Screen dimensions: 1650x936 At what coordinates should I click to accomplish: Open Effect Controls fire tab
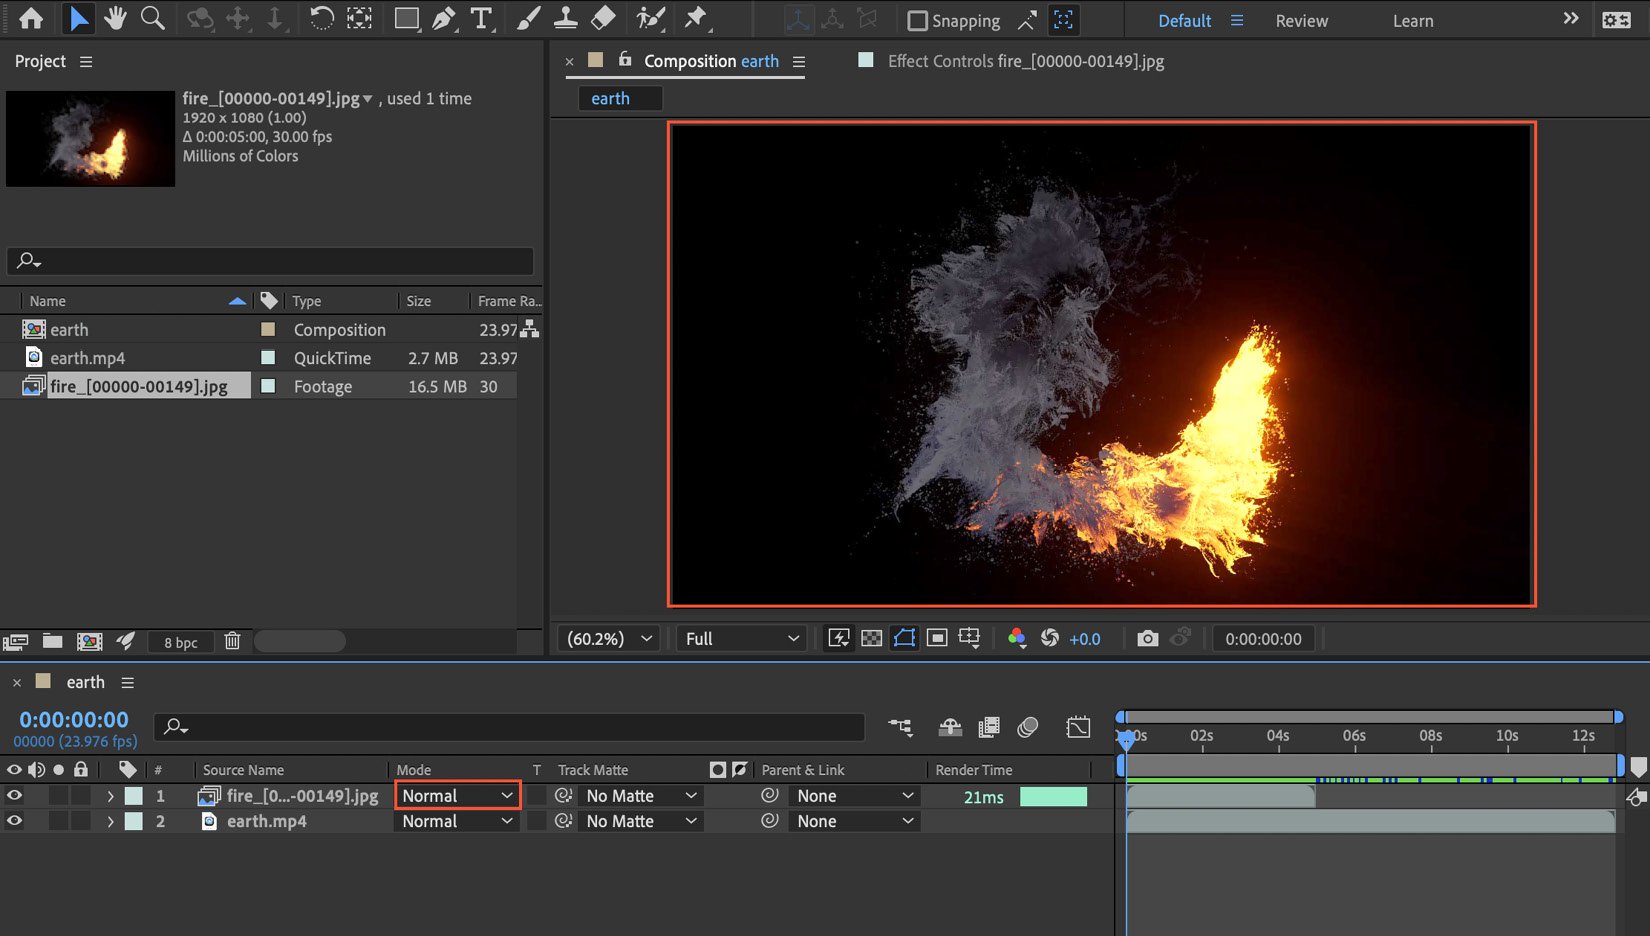pyautogui.click(x=1025, y=61)
